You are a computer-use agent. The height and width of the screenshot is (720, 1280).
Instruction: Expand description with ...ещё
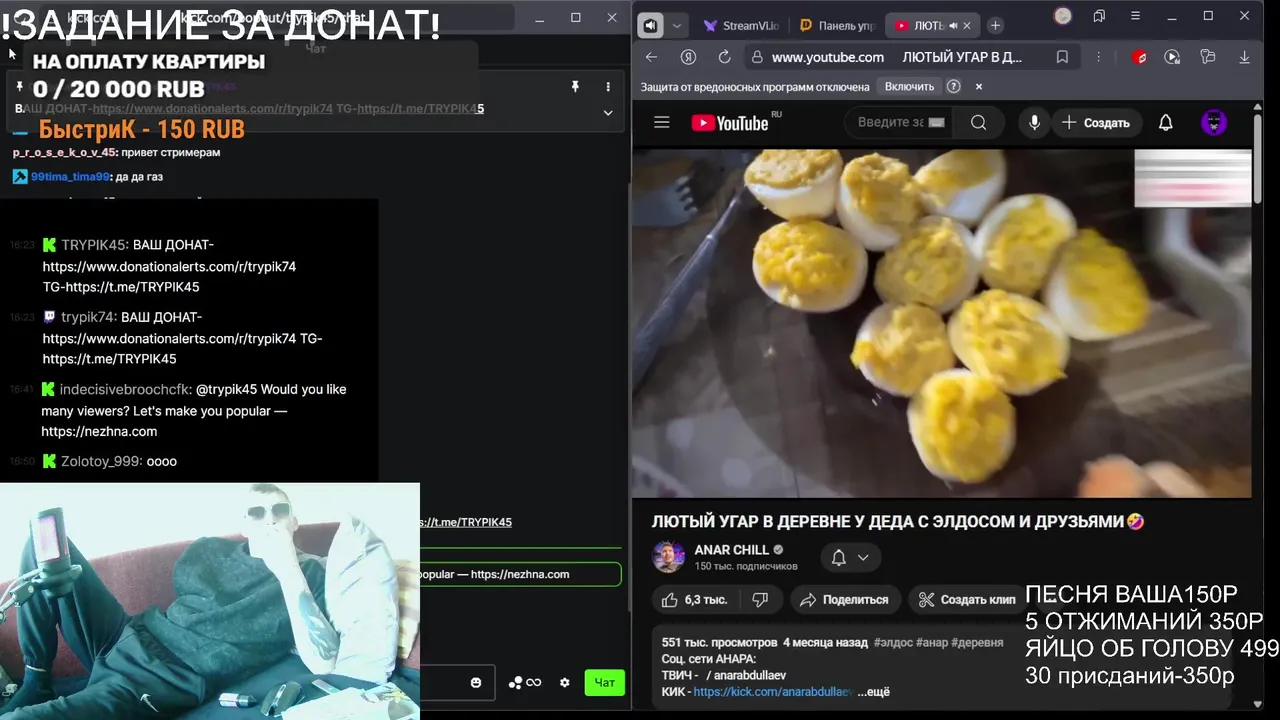(x=873, y=691)
